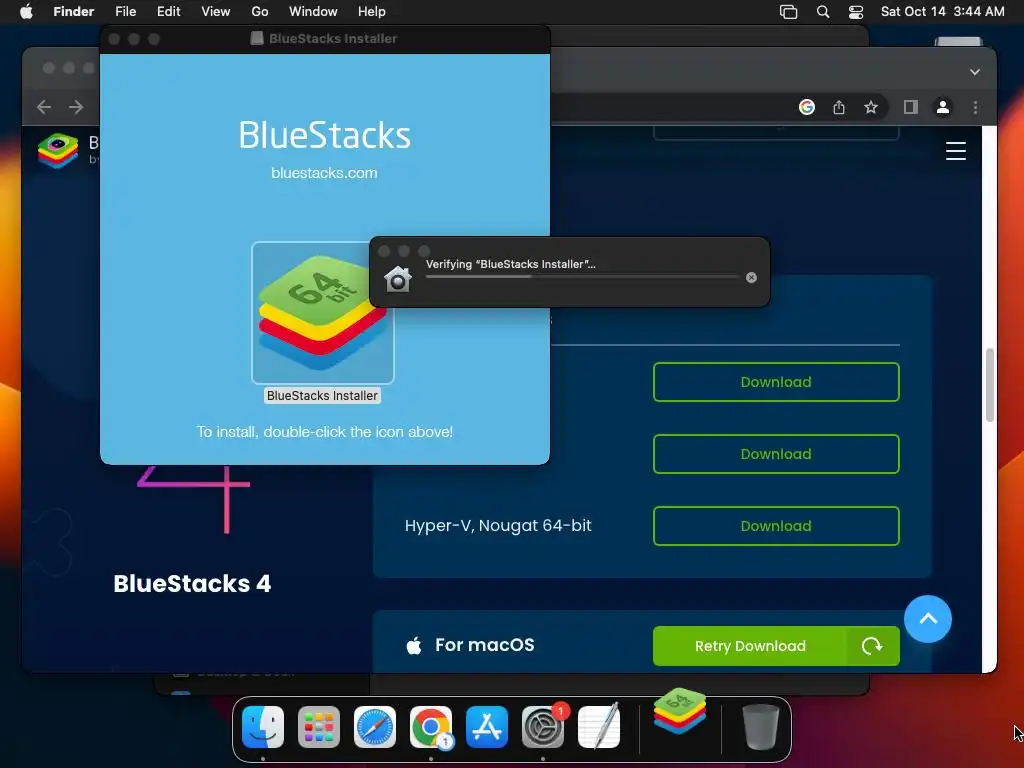The width and height of the screenshot is (1024, 768).
Task: Open the Trash from the Dock
Action: click(761, 727)
